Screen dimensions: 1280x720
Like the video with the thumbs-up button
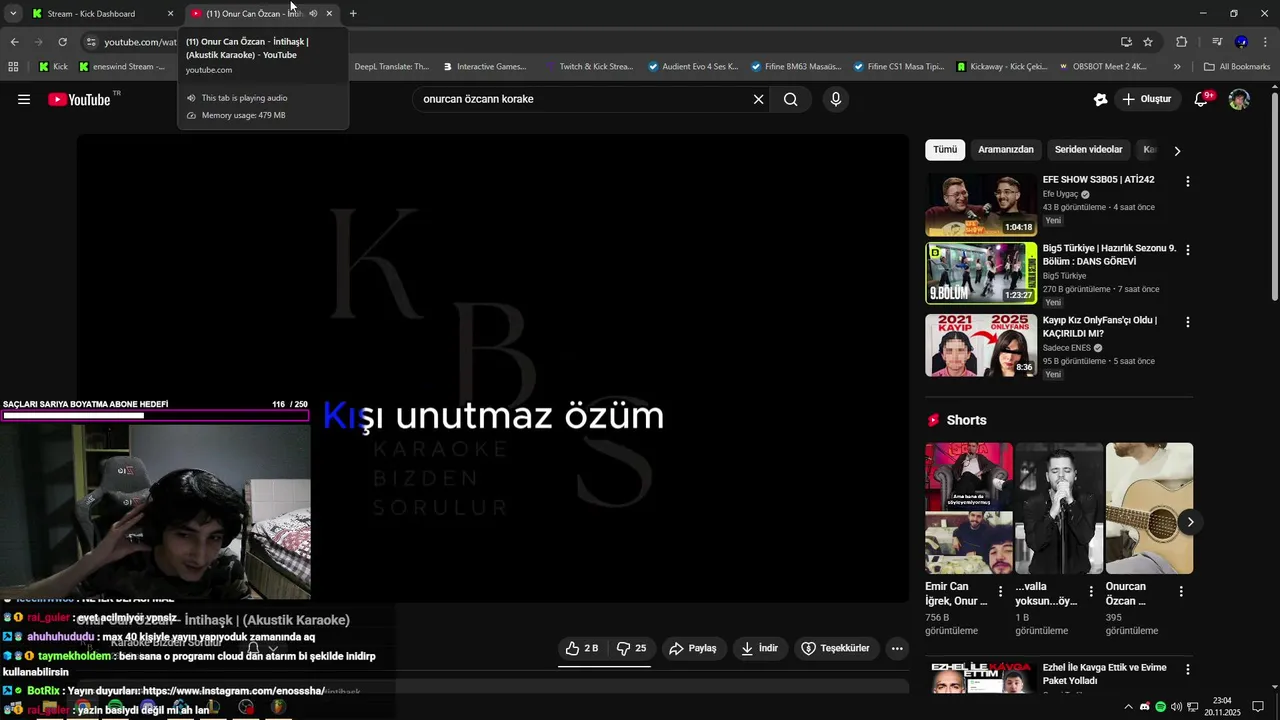582,648
